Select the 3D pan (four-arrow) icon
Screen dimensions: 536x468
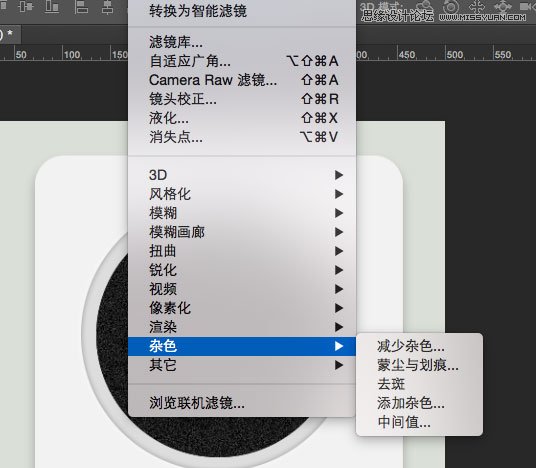click(477, 6)
